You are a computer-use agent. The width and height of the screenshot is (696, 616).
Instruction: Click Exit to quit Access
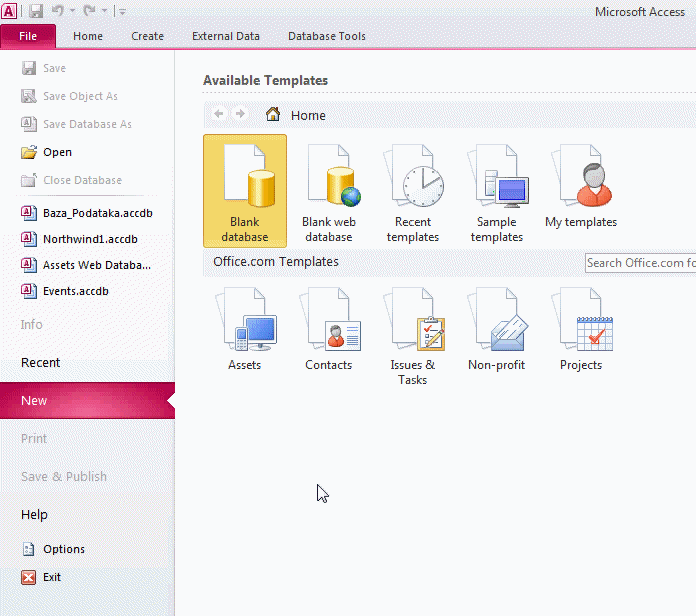pos(41,577)
